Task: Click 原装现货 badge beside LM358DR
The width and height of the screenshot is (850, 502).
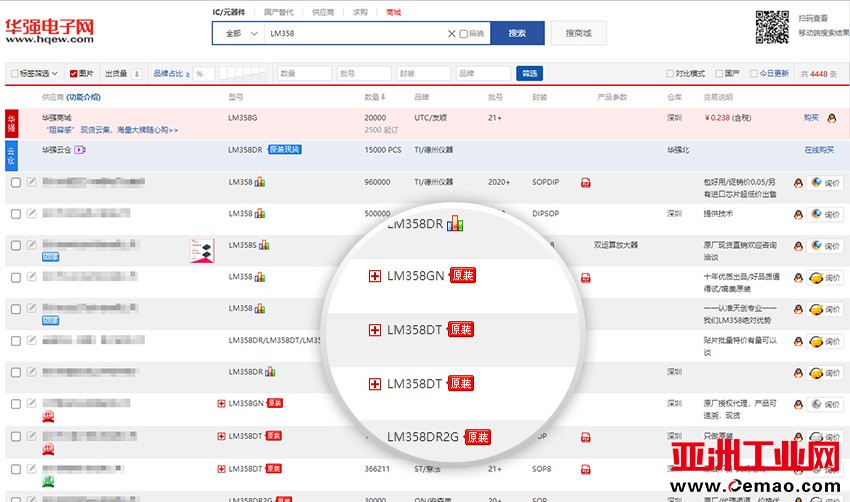Action: (285, 150)
